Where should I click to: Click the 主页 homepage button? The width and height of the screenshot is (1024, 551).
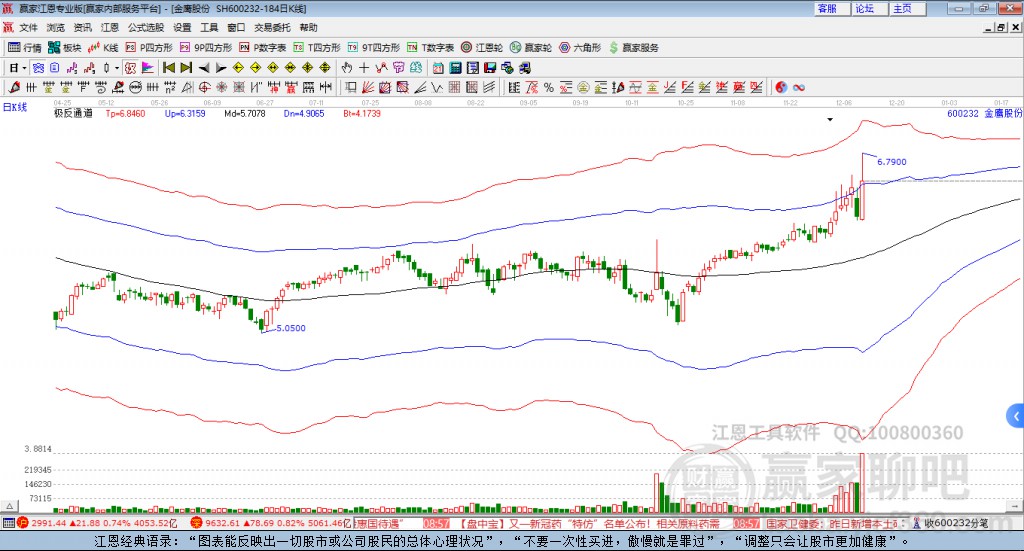907,8
